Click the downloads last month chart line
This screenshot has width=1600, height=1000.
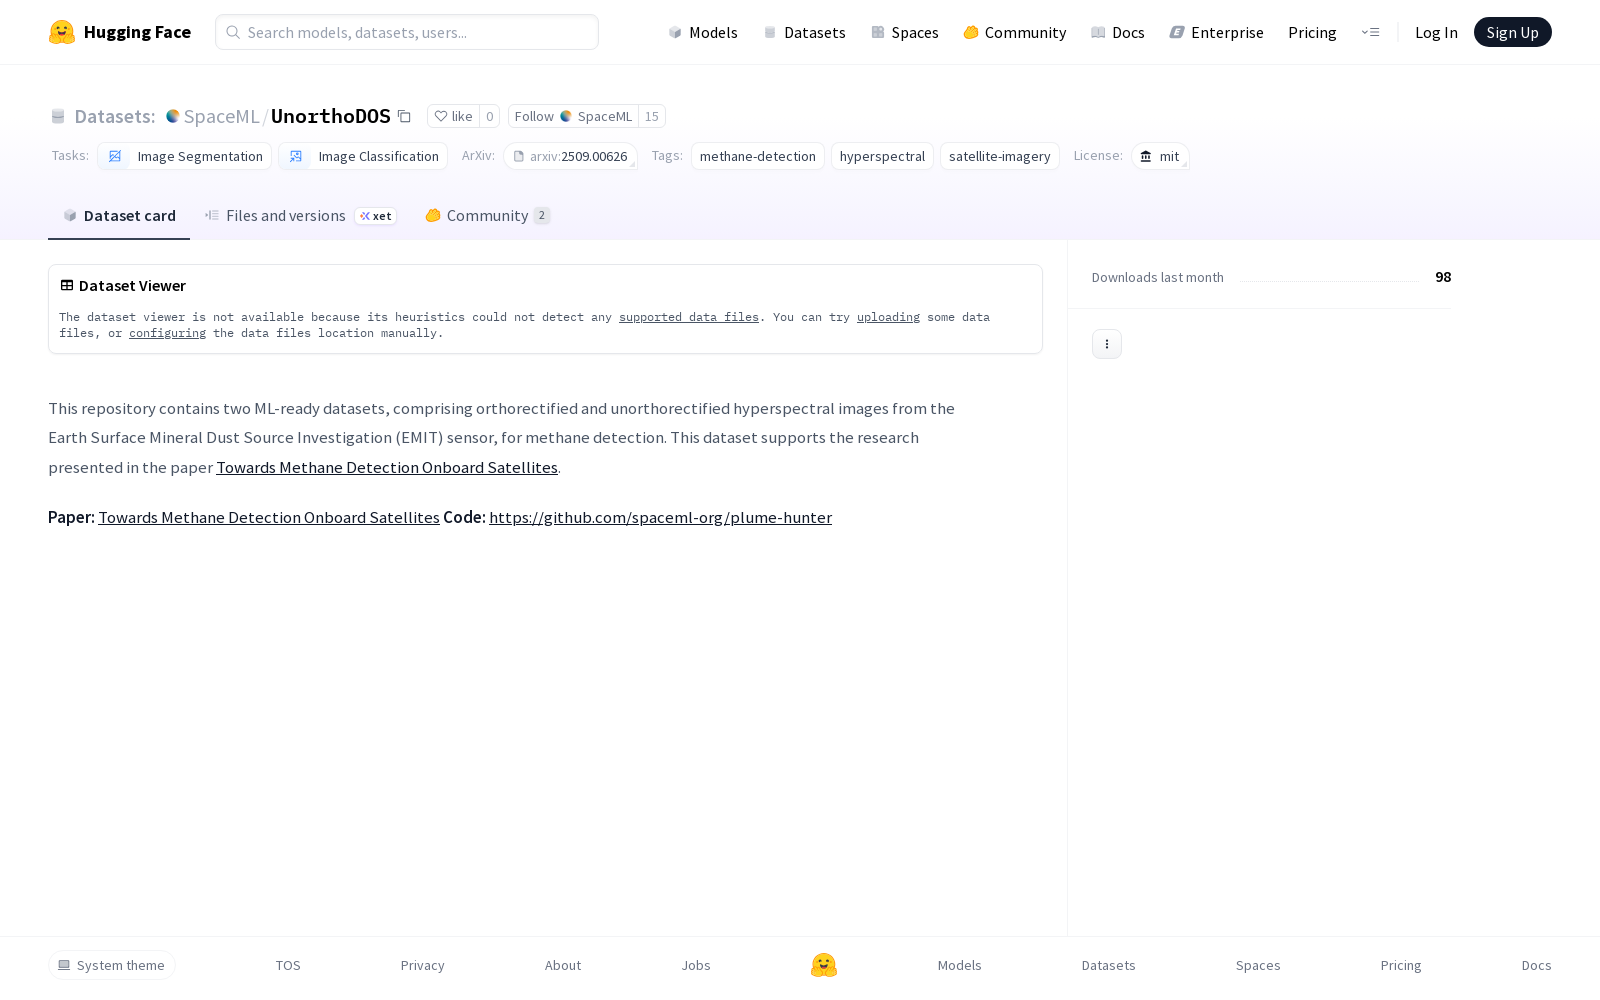coord(1330,281)
